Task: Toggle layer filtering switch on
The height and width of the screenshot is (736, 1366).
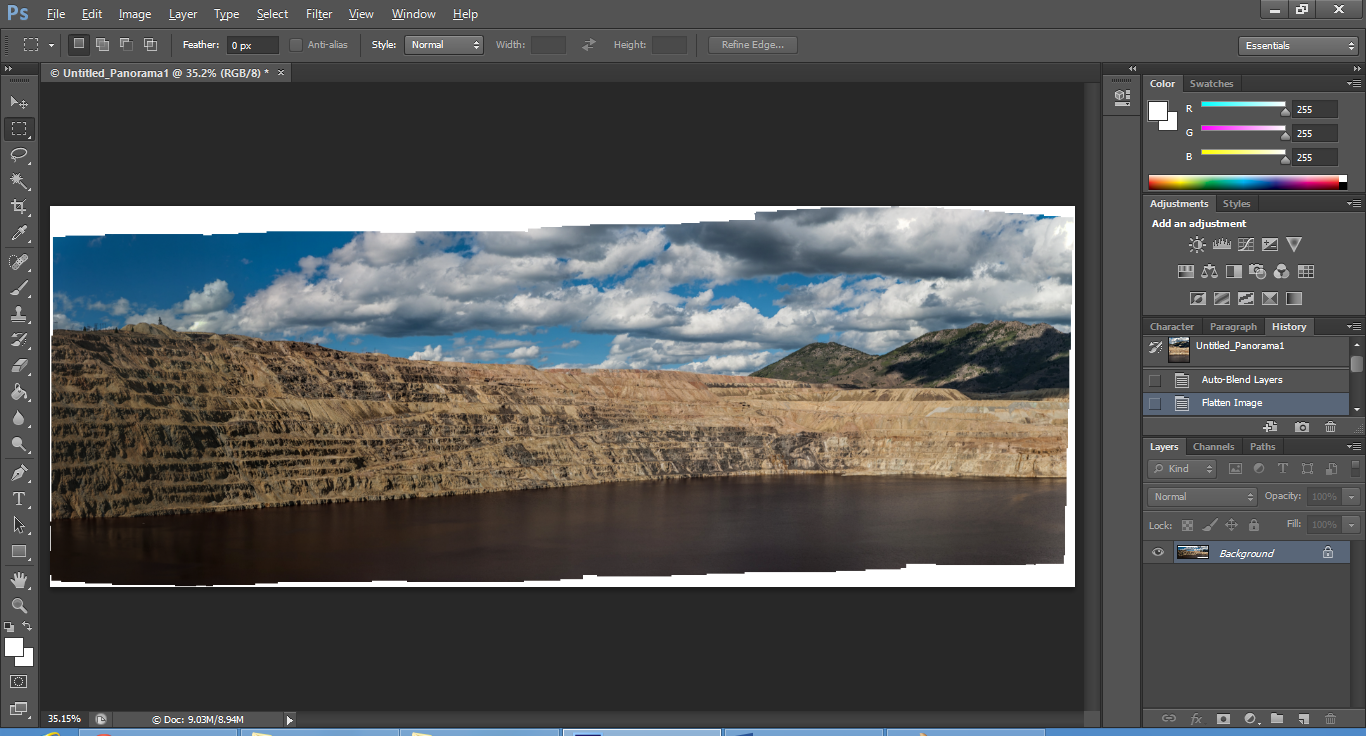Action: (1355, 468)
